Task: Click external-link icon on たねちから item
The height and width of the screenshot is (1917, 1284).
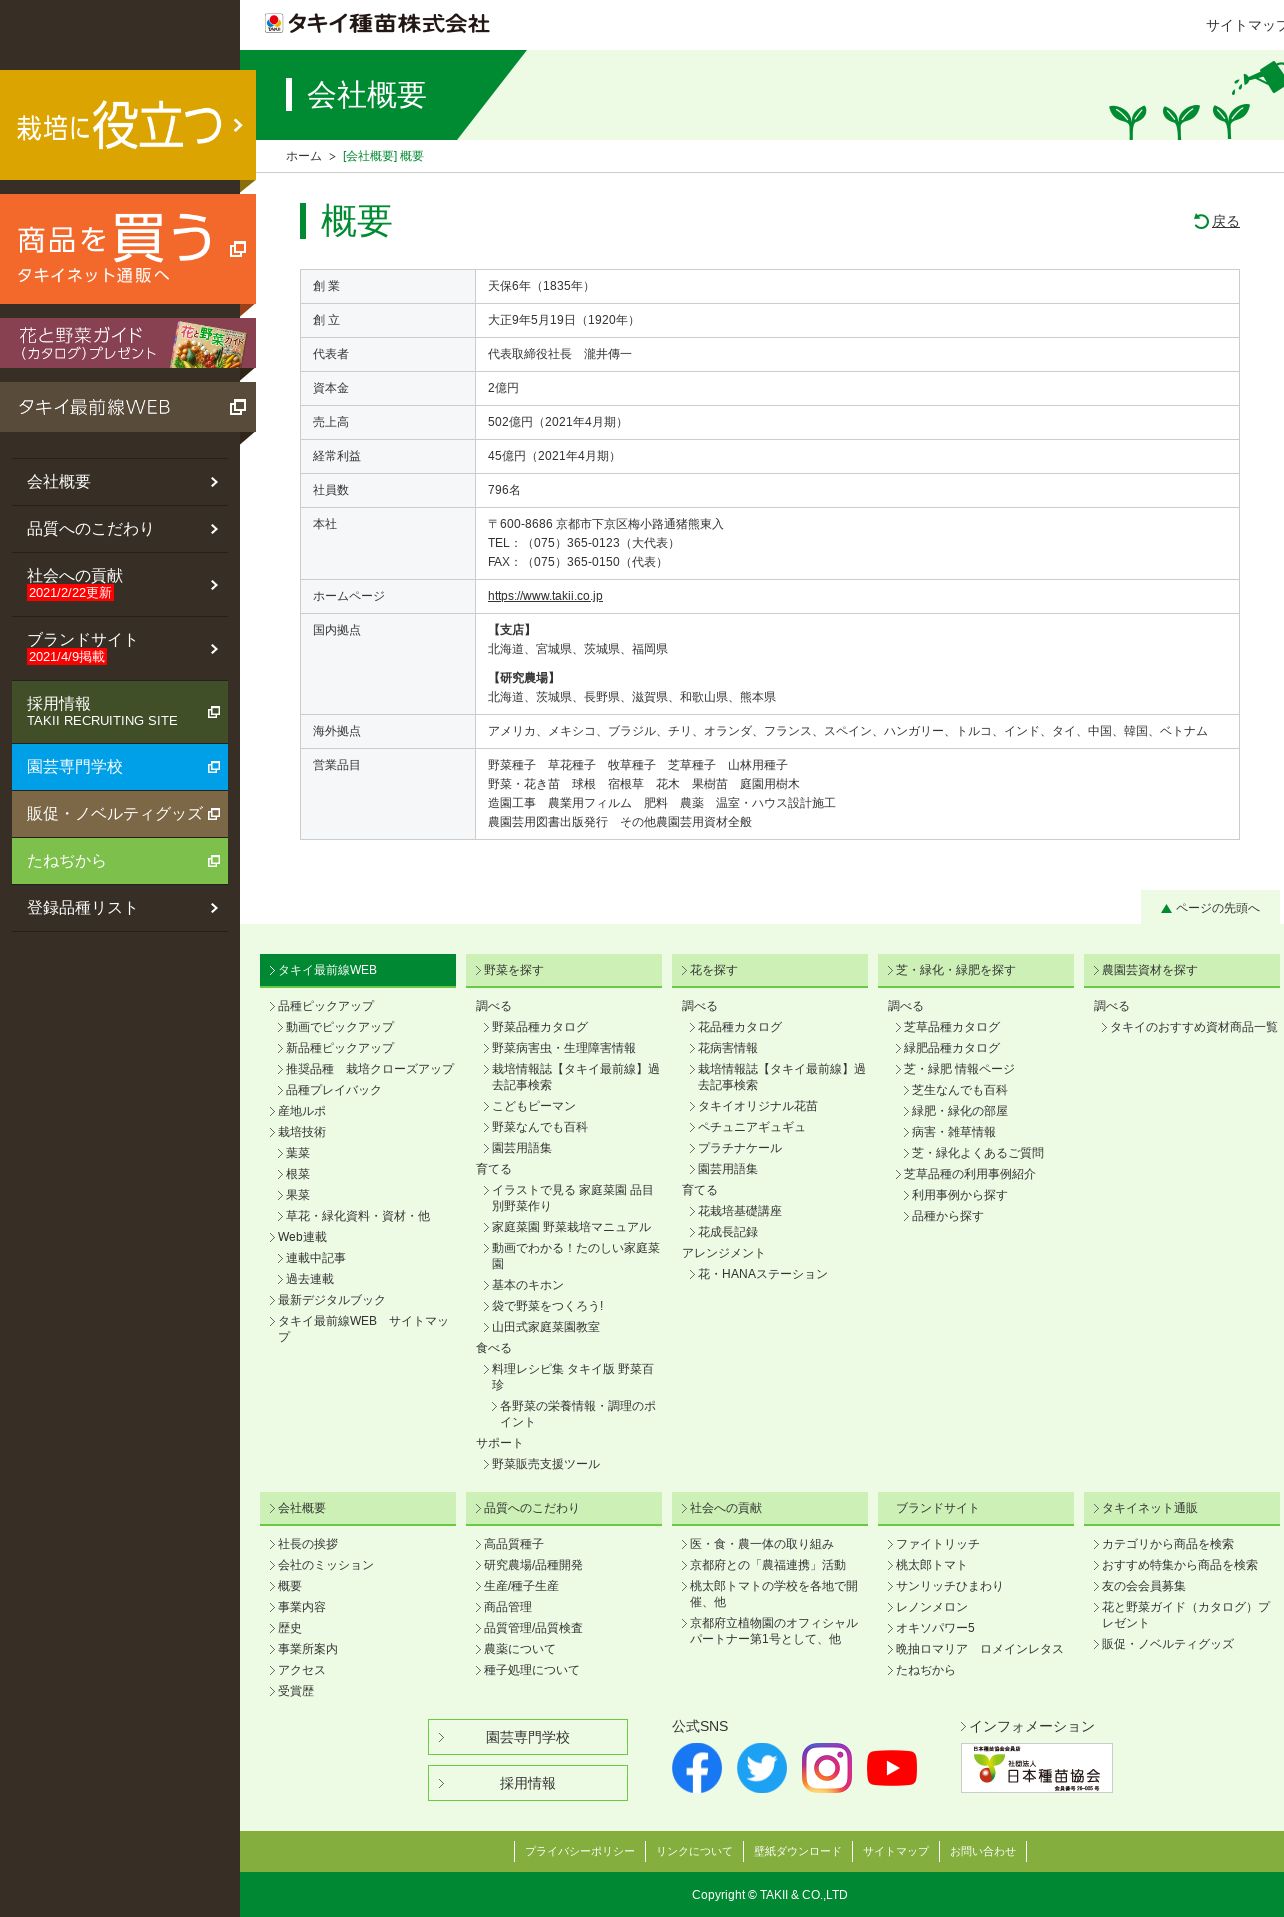Action: click(x=213, y=861)
